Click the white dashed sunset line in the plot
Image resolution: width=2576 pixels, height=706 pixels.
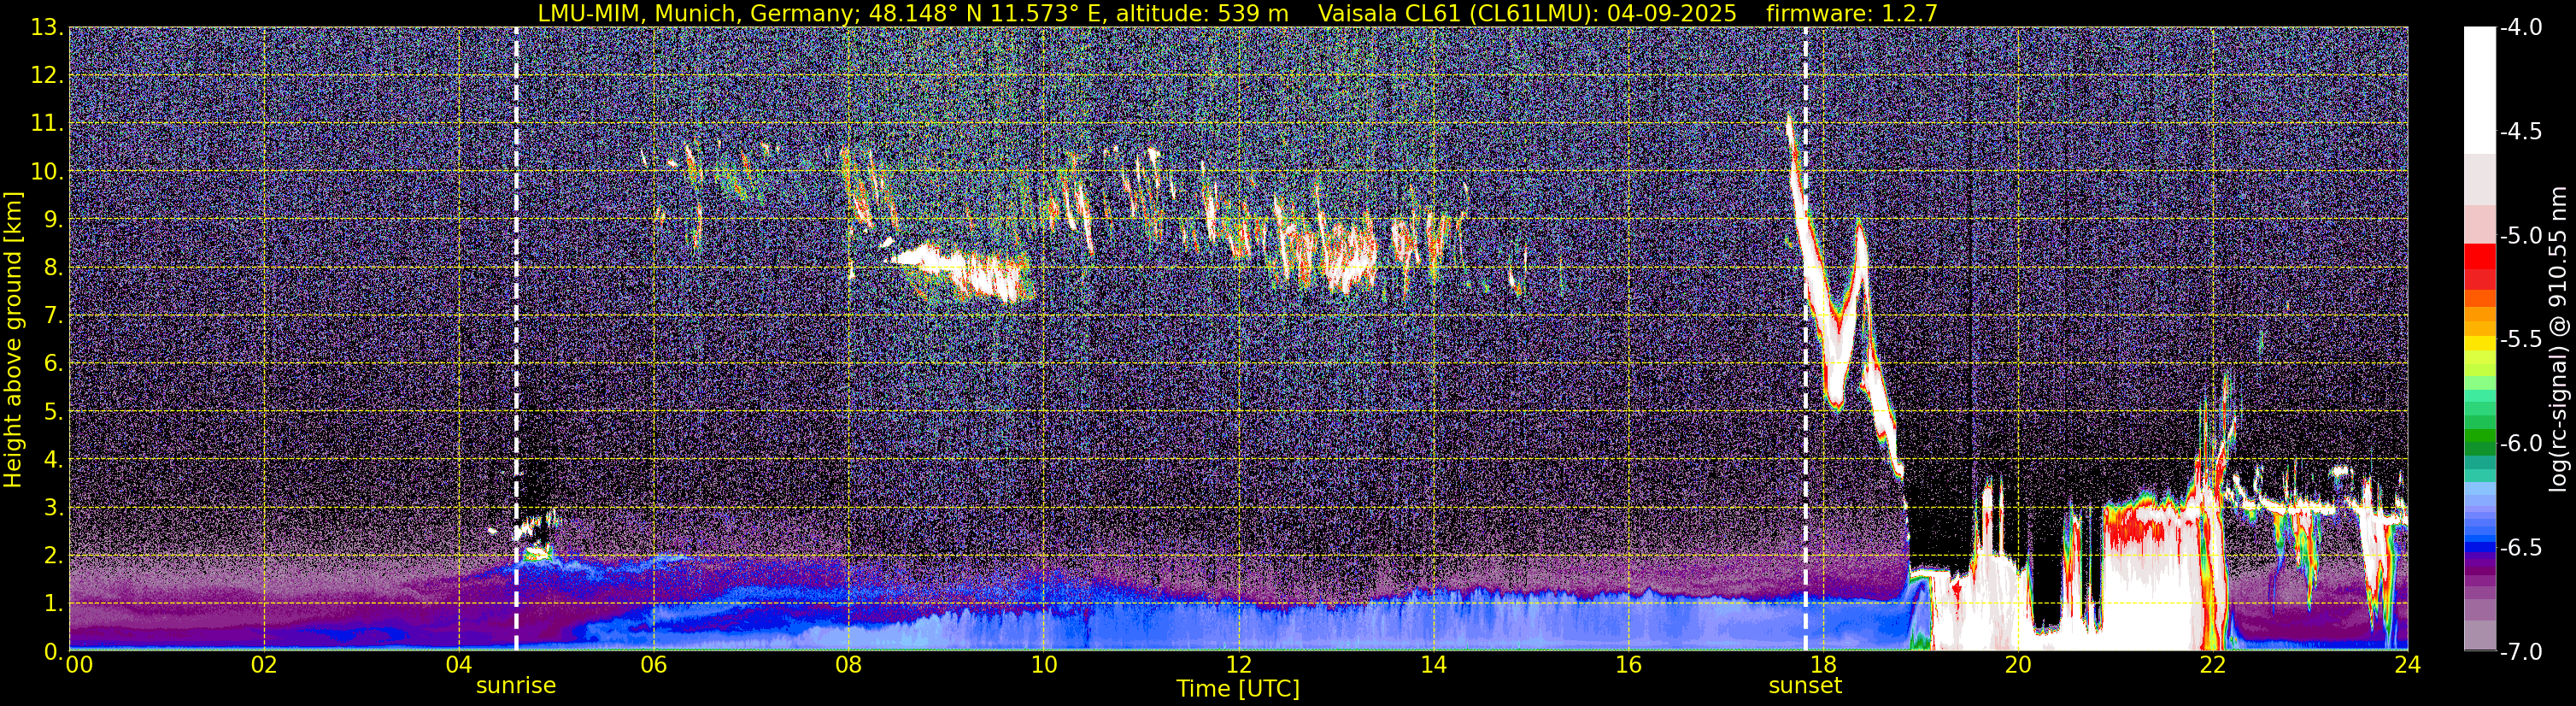1805,339
